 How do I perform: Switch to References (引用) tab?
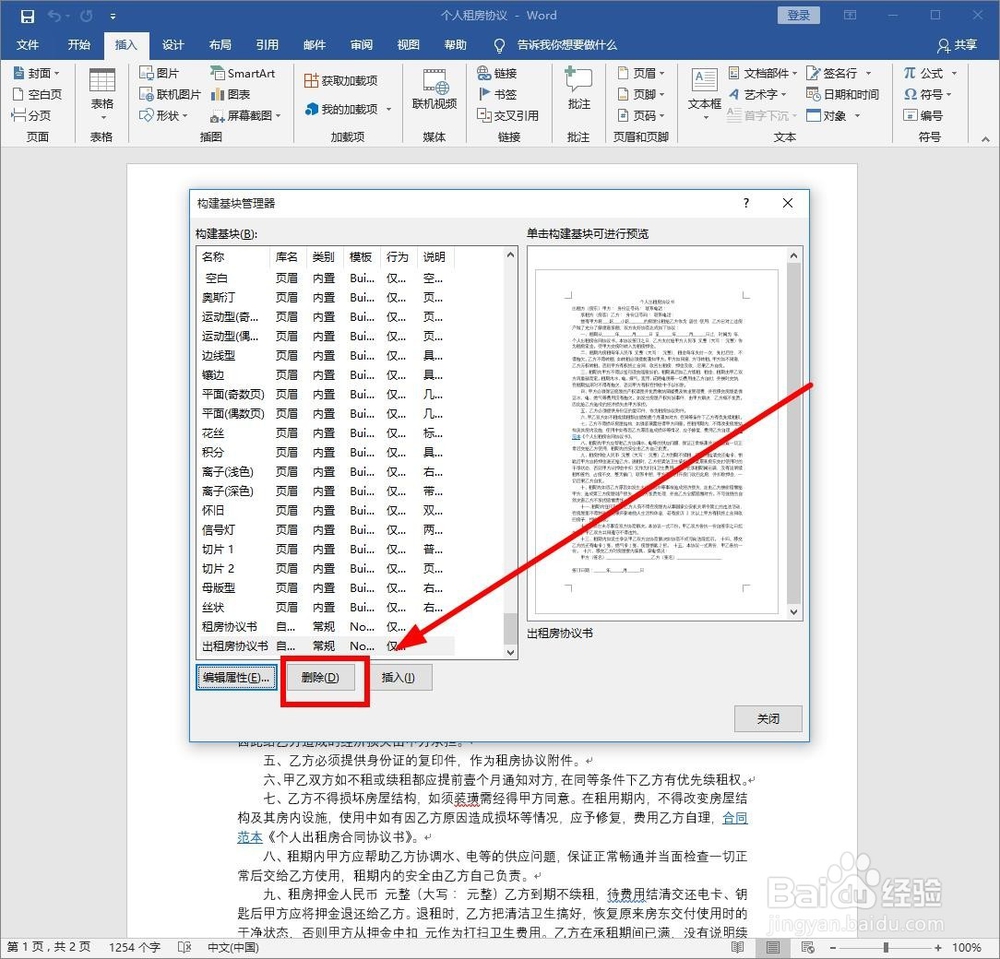tap(267, 45)
